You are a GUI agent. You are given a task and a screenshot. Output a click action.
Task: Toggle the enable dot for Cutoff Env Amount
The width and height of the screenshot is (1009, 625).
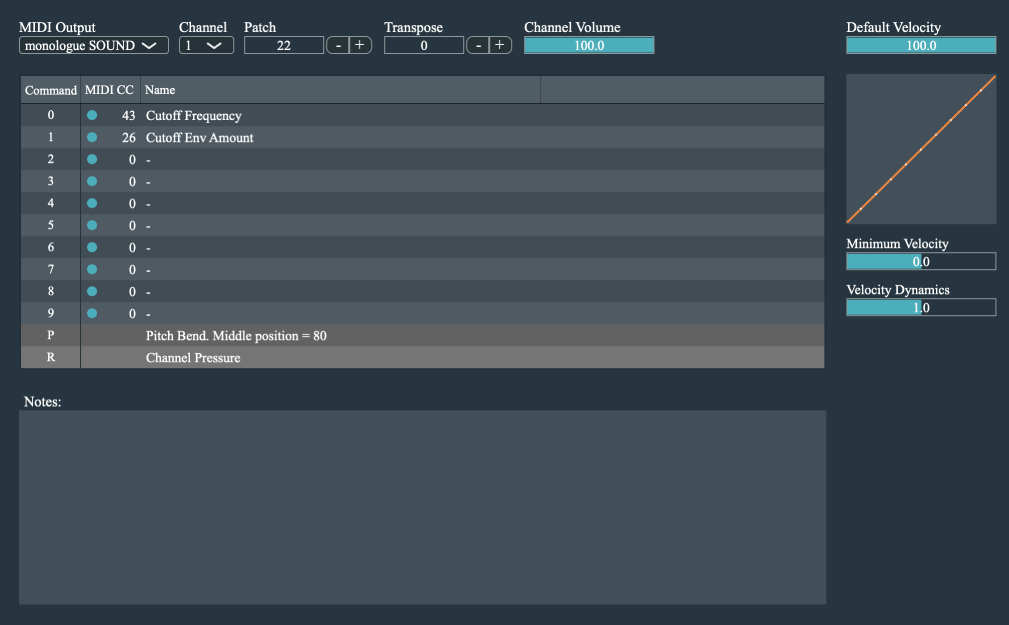point(91,137)
